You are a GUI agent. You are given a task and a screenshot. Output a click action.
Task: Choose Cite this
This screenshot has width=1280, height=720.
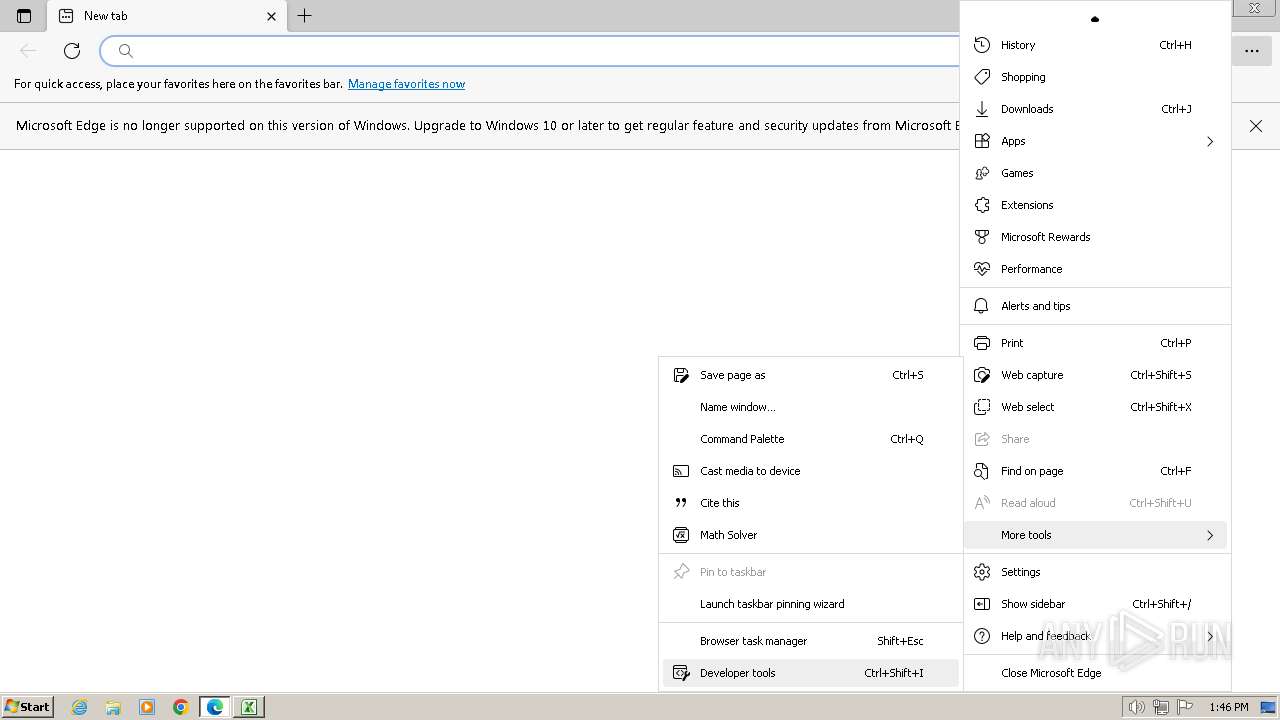[810, 503]
